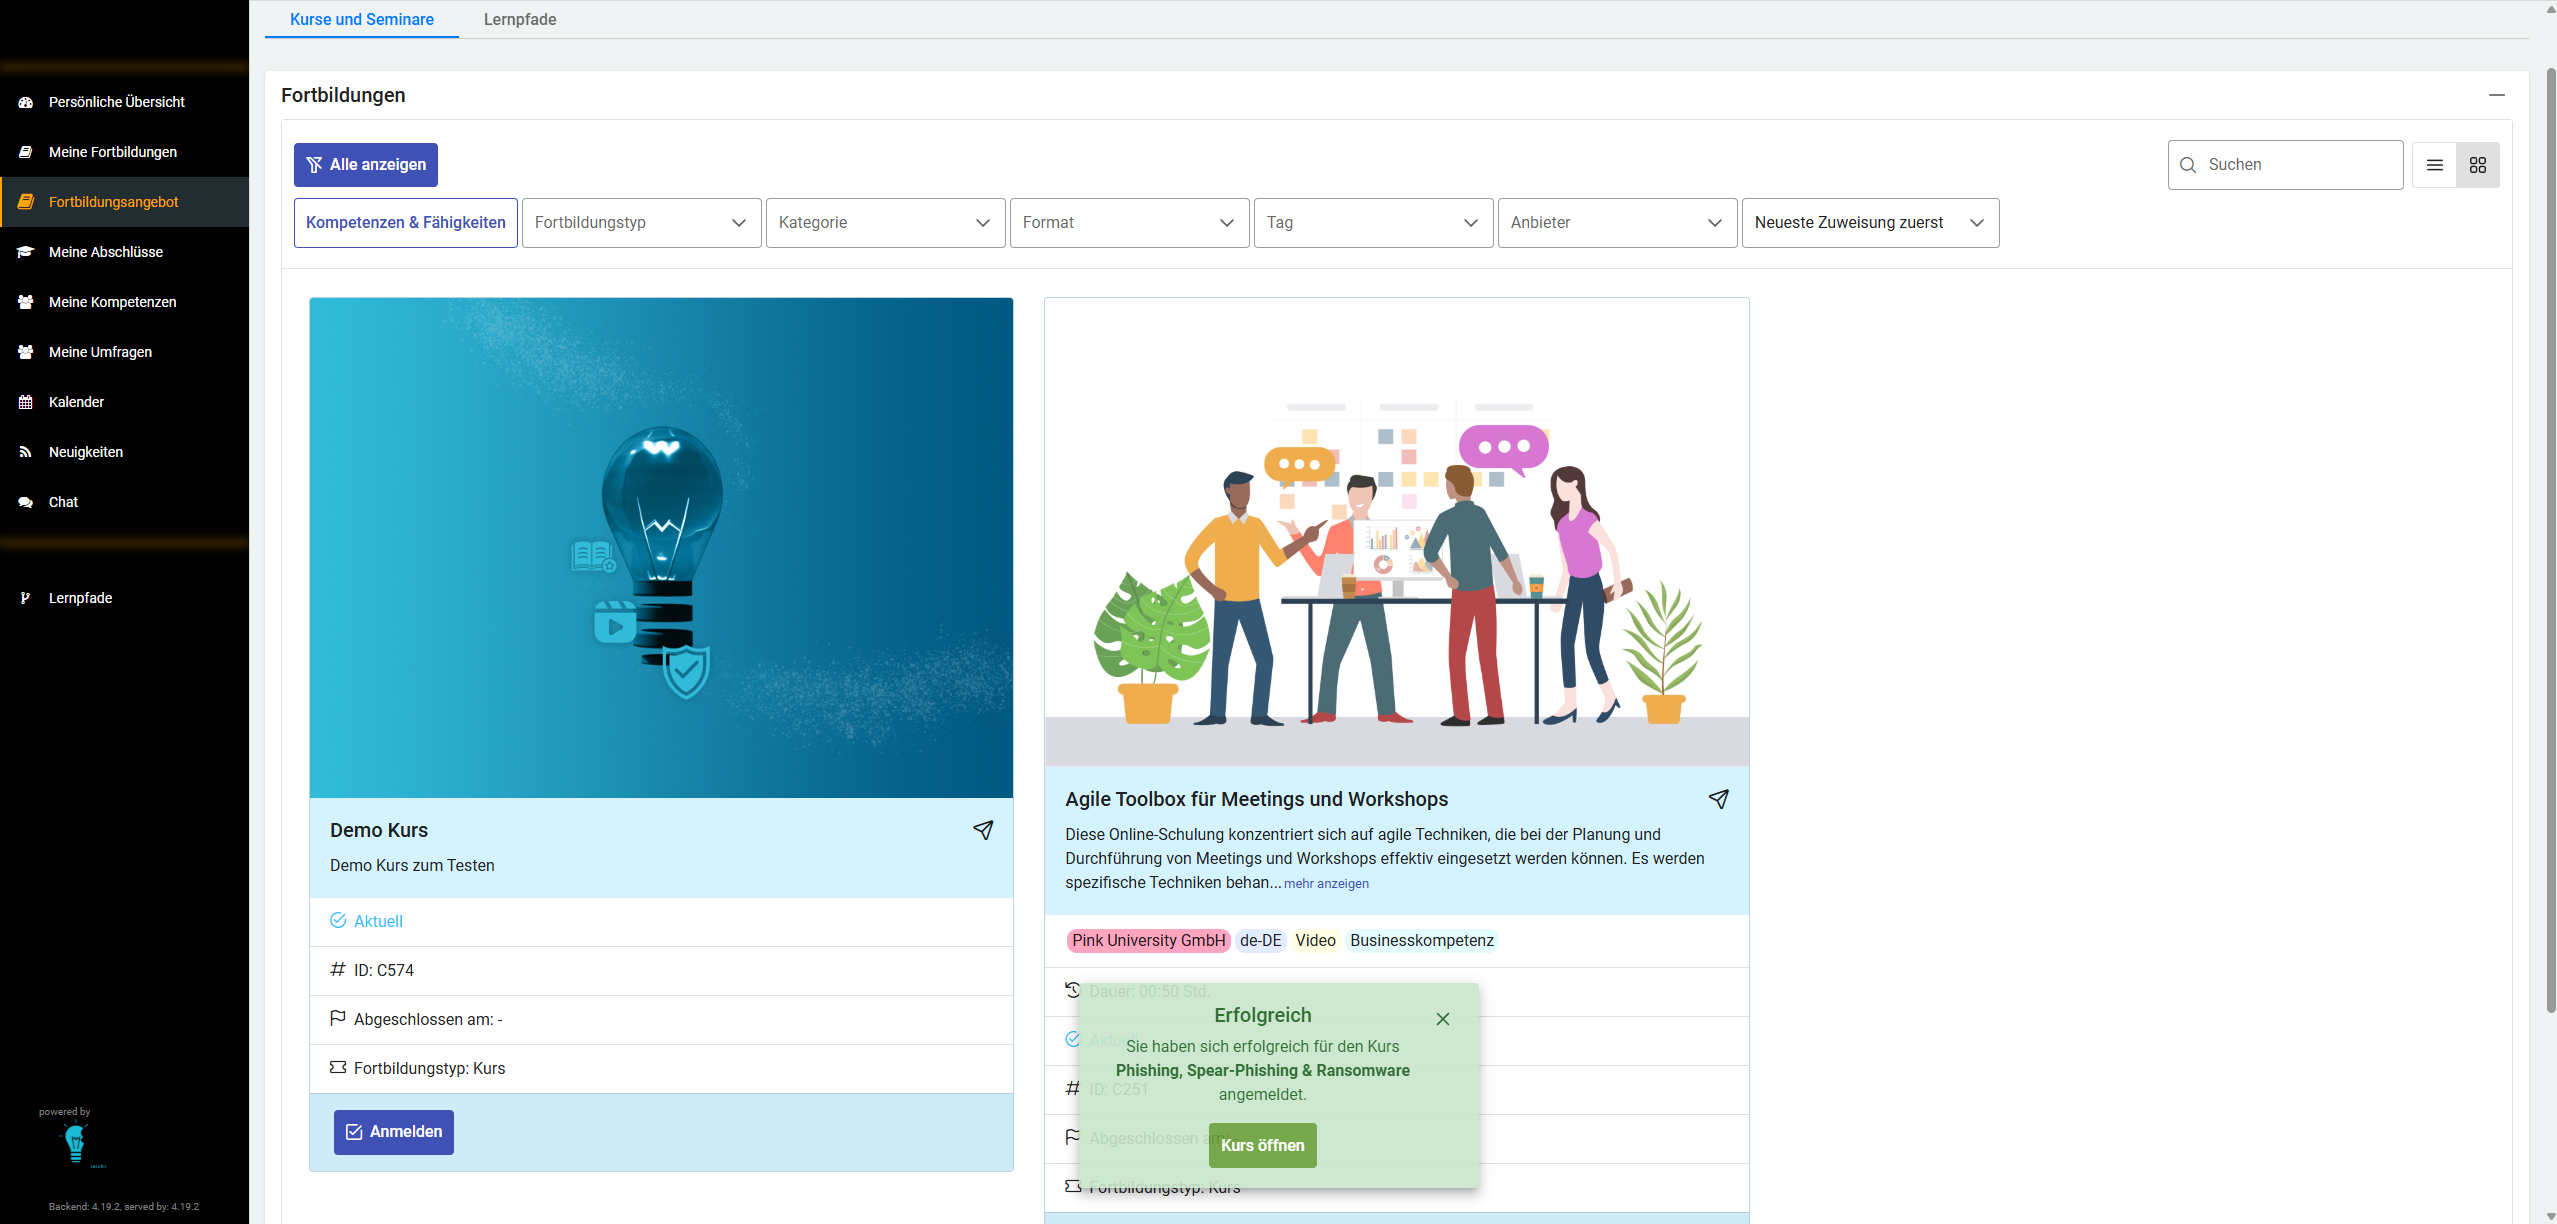Switch to grid view layout
Viewport: 2557px width, 1224px height.
tap(2477, 165)
